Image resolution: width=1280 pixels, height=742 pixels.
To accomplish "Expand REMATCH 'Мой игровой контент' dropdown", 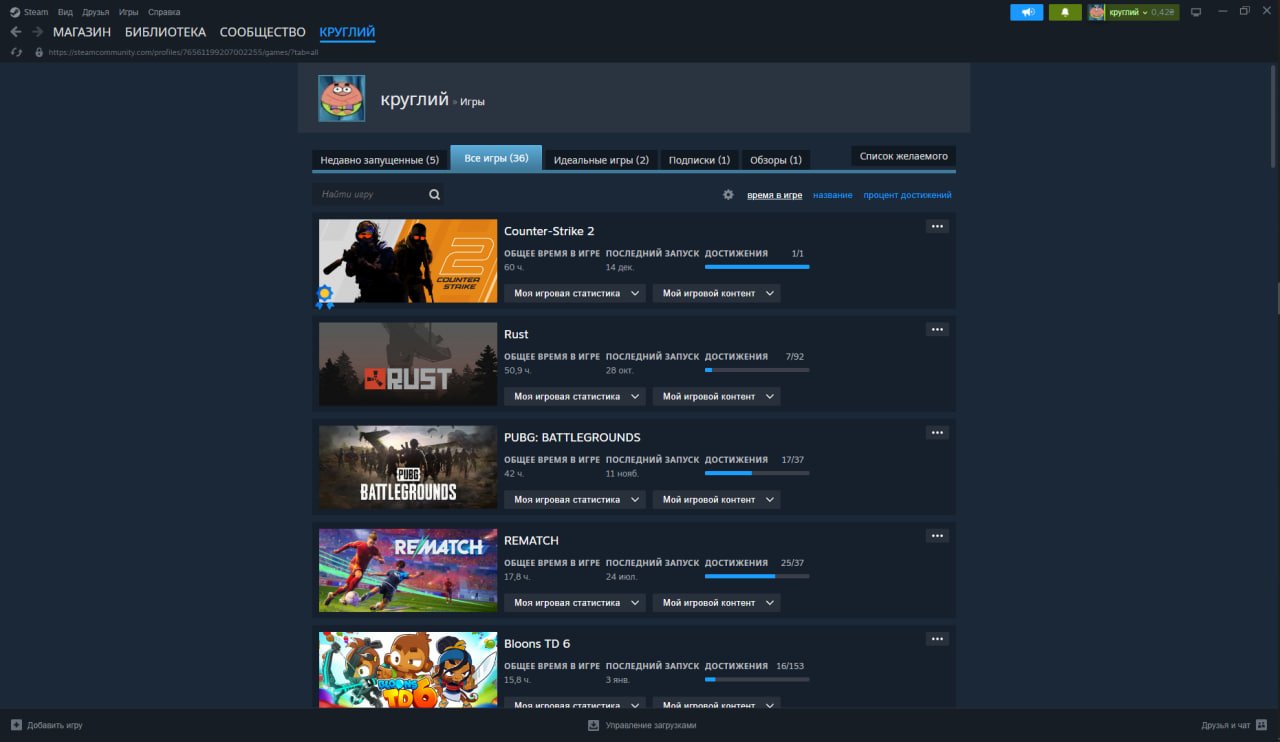I will point(717,603).
